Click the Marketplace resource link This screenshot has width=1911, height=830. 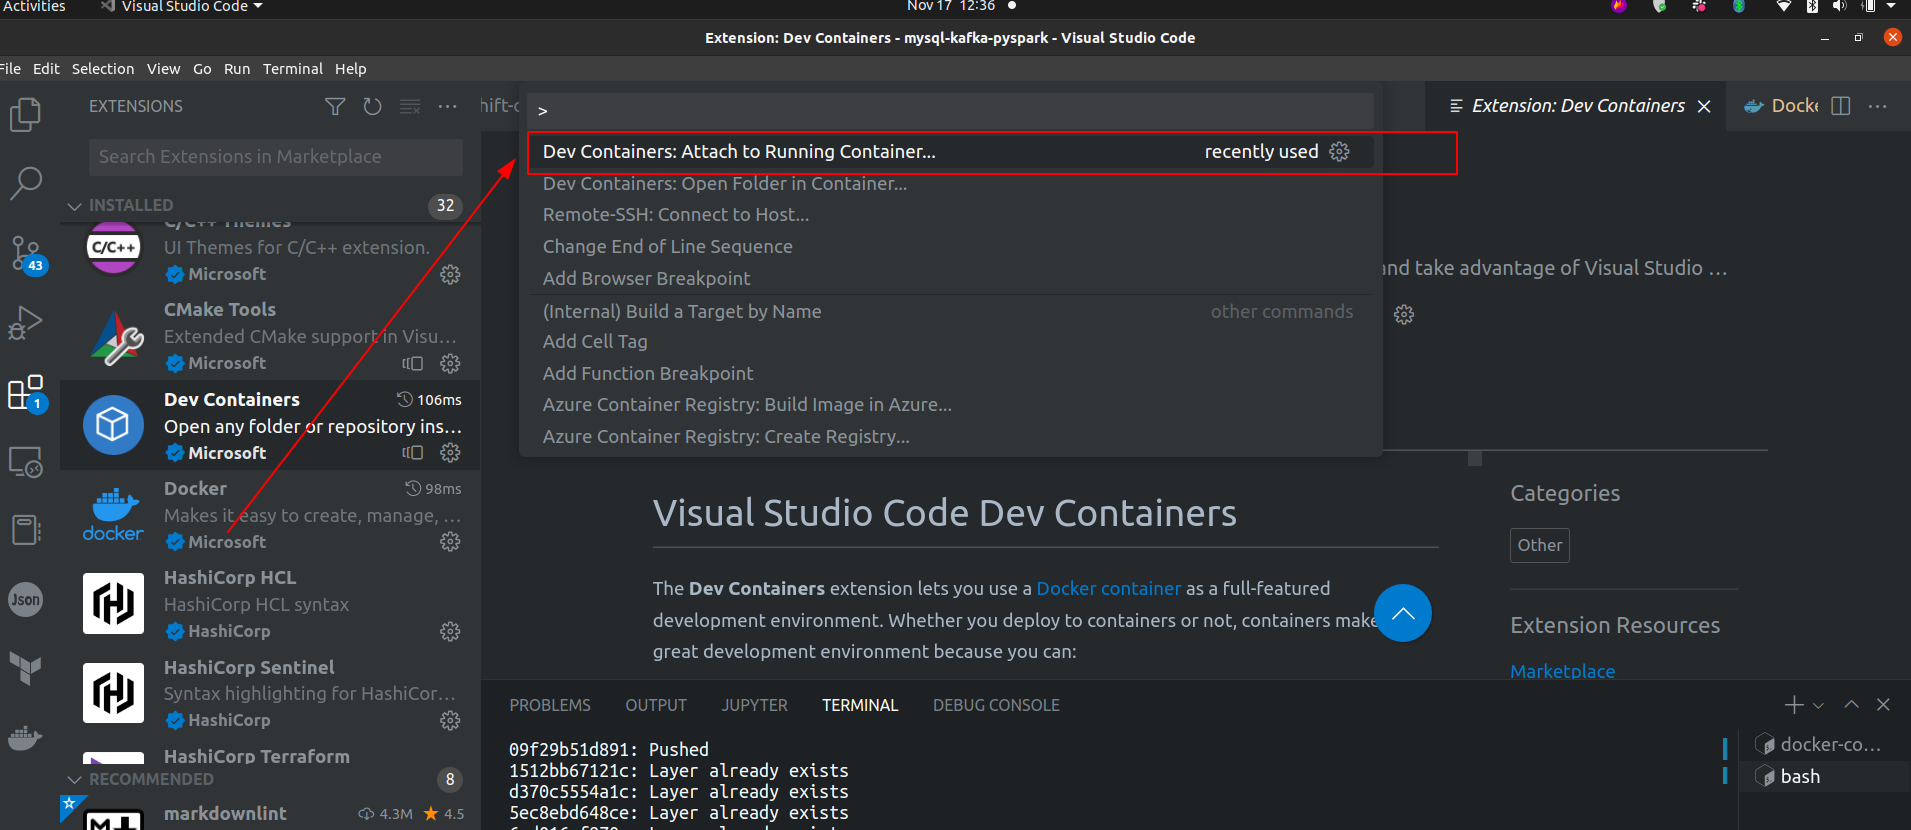(x=1562, y=671)
